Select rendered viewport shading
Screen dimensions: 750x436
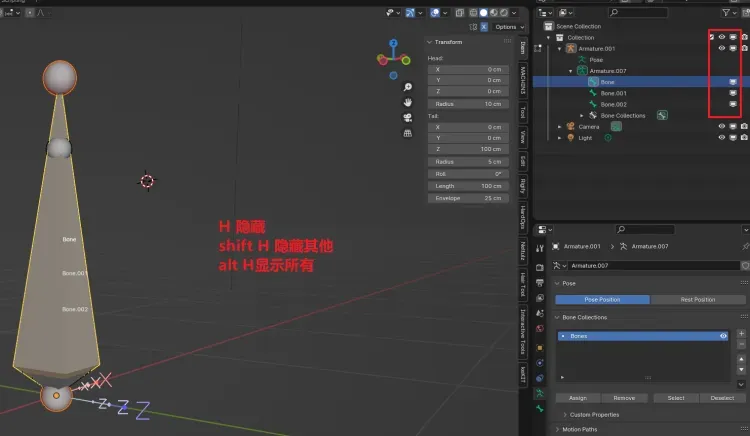[x=504, y=13]
